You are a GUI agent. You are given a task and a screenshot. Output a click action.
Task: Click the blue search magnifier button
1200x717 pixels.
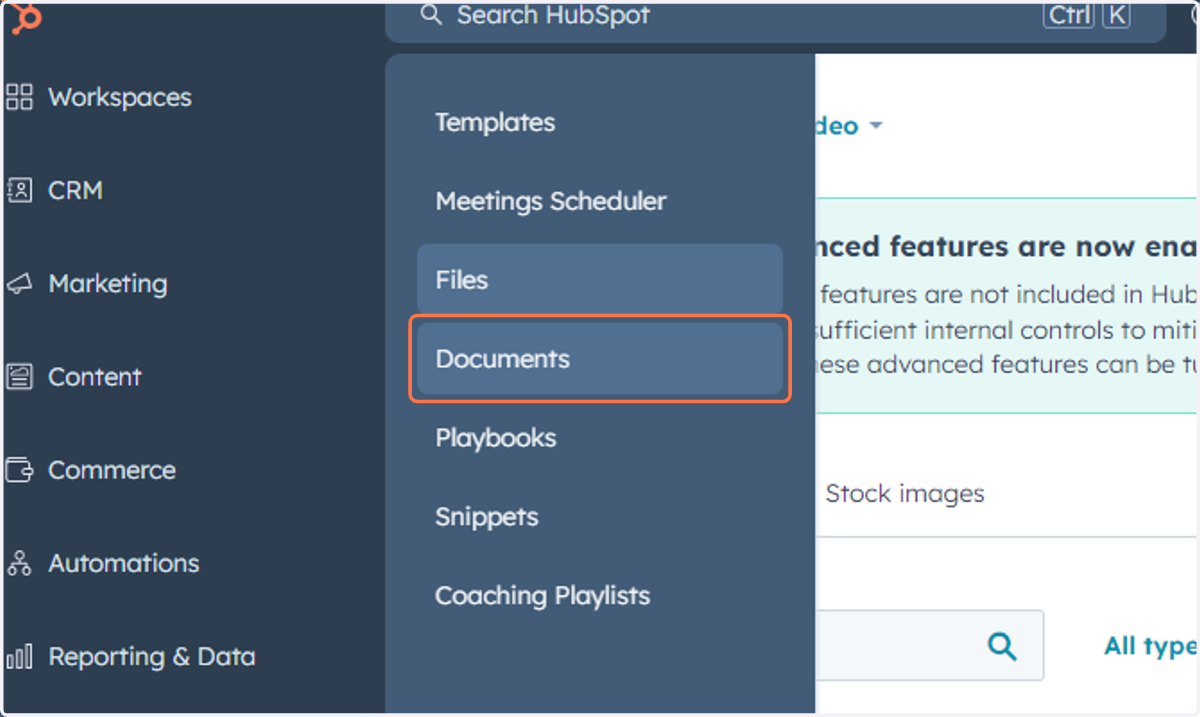point(1002,645)
